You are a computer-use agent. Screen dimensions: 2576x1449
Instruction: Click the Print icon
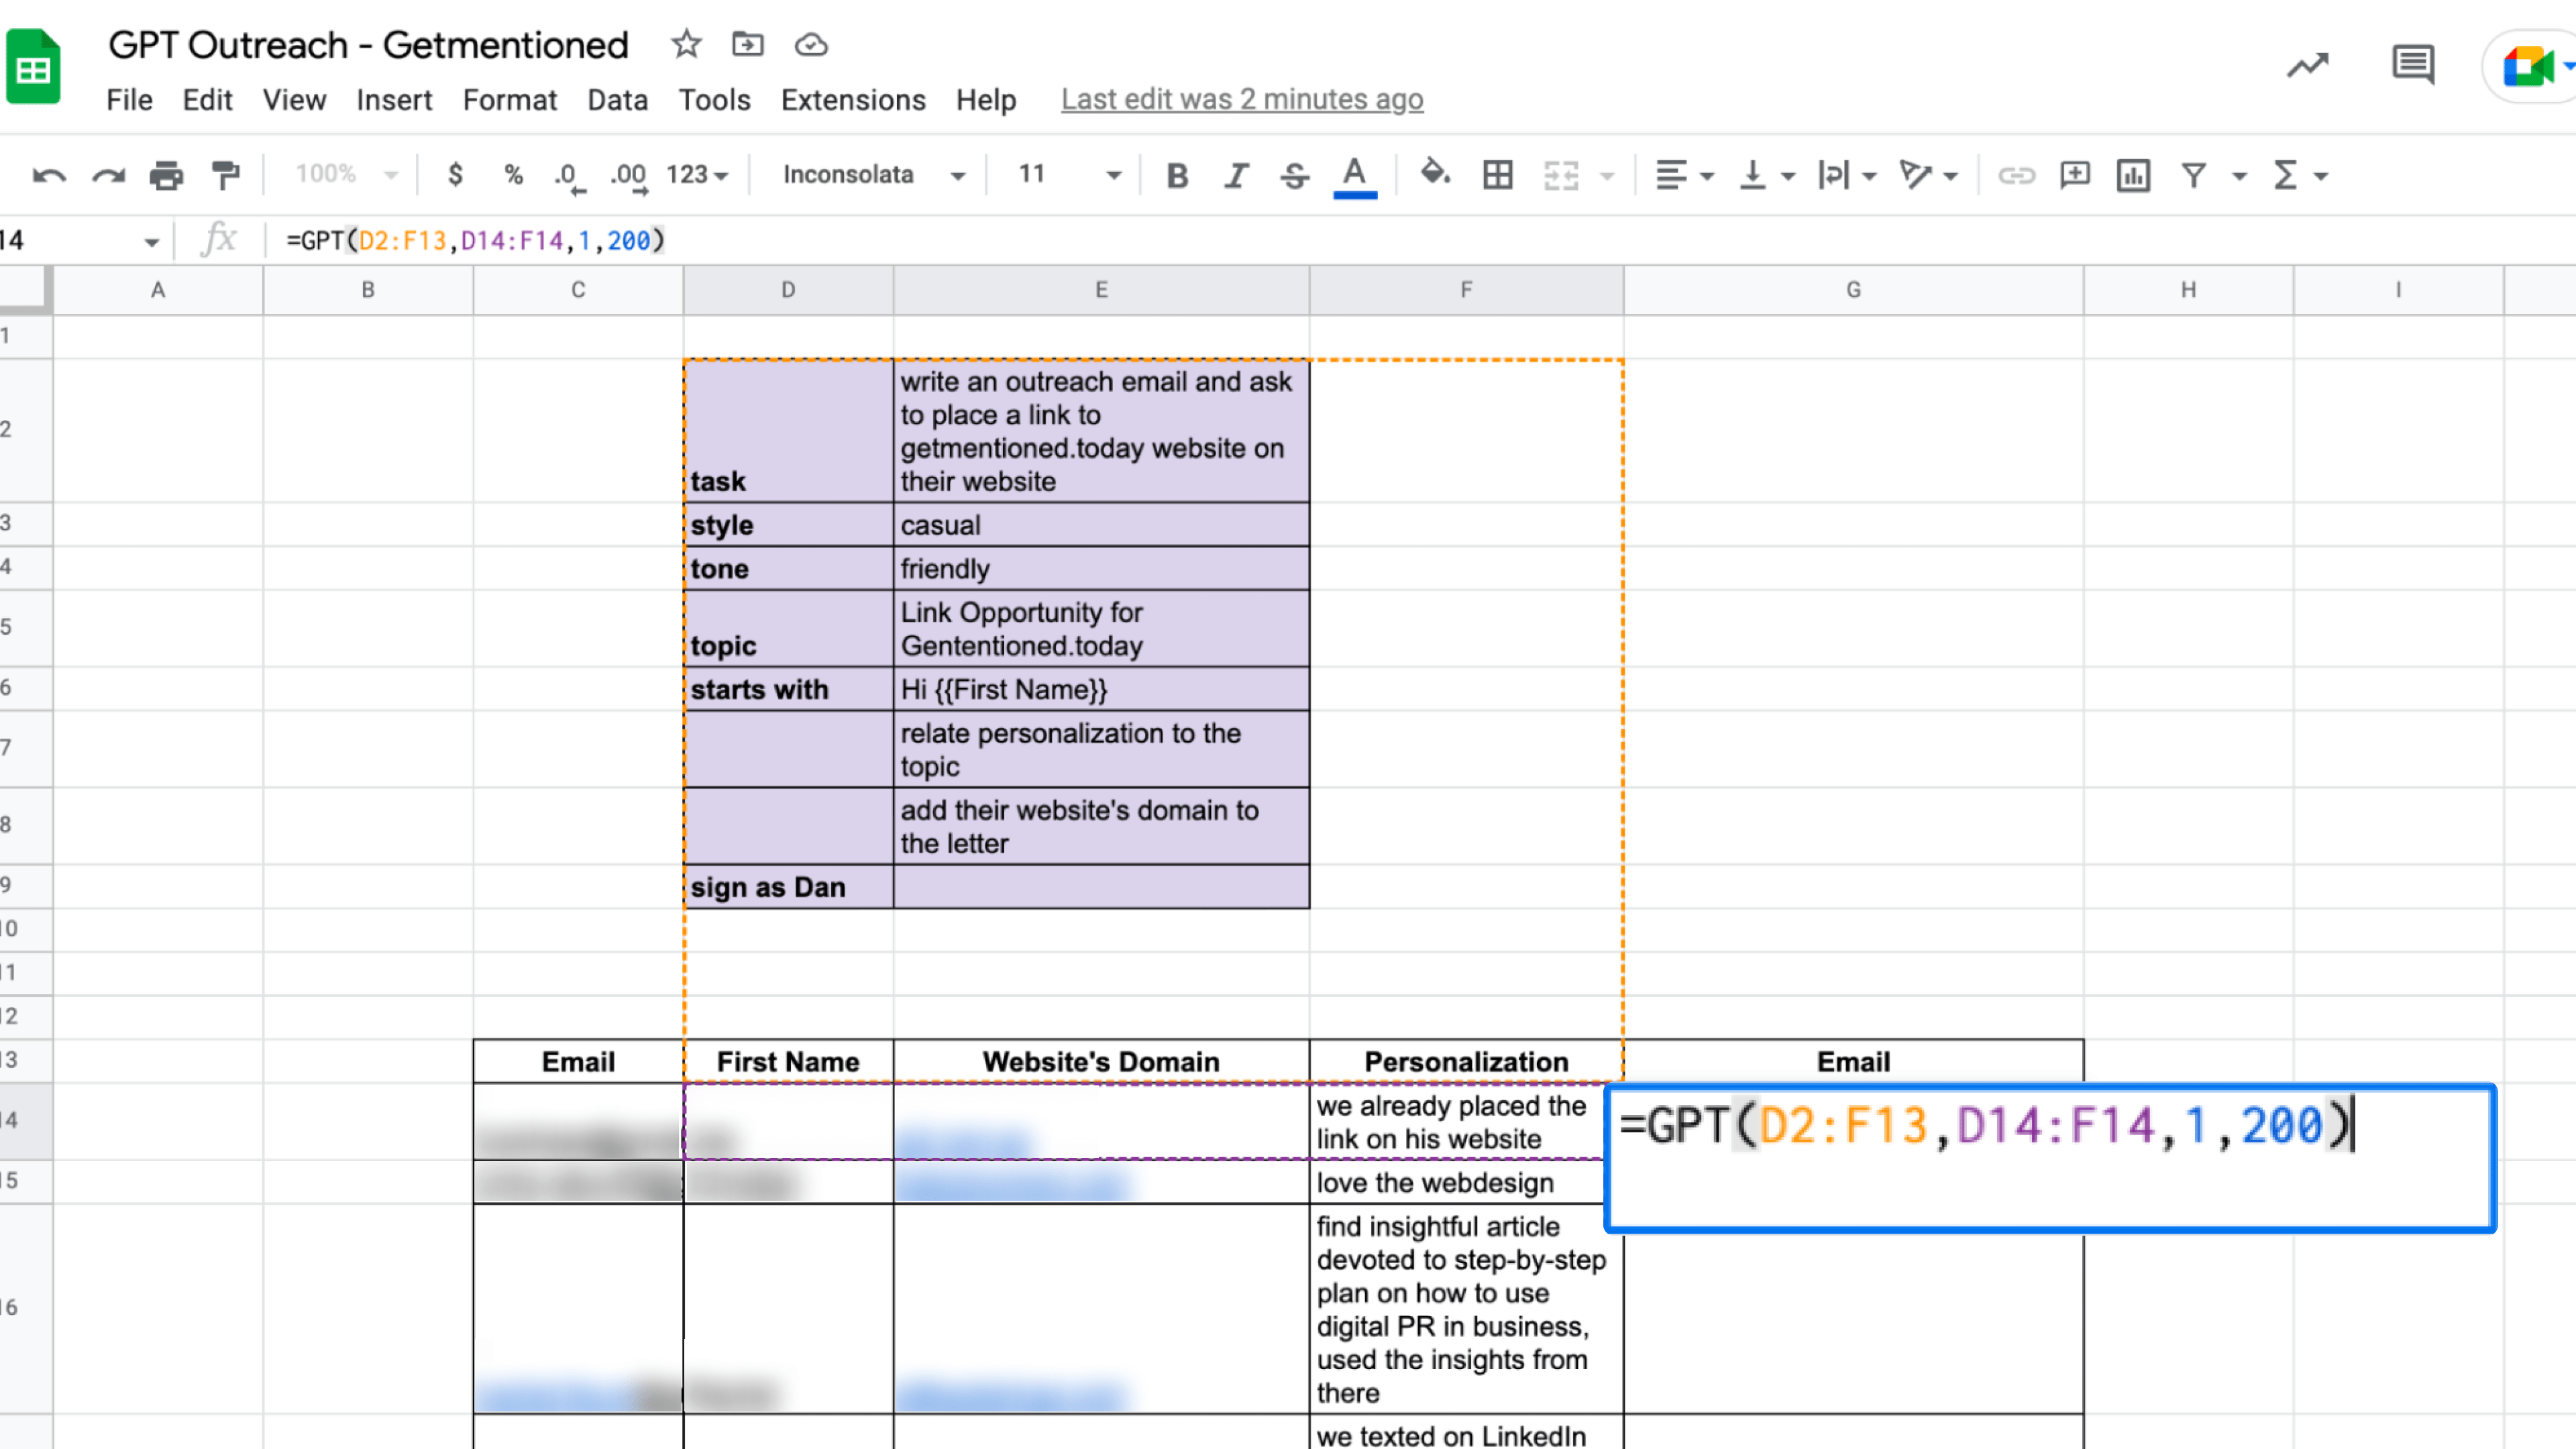click(x=166, y=176)
